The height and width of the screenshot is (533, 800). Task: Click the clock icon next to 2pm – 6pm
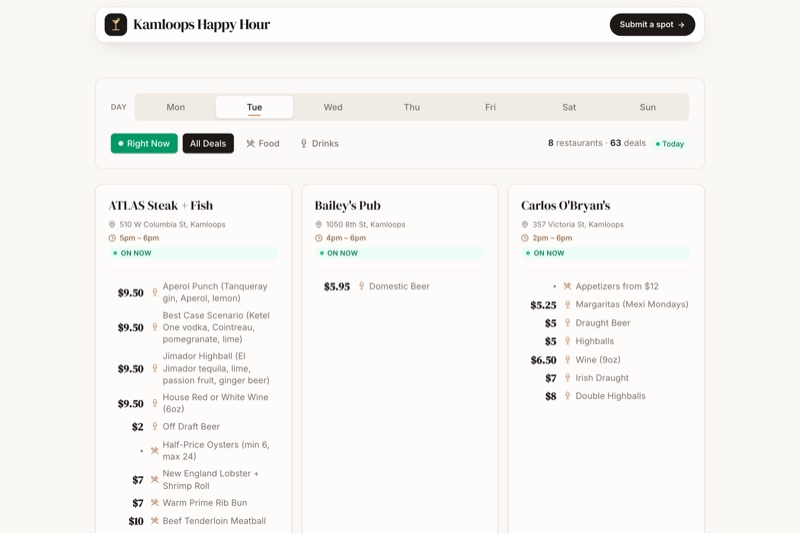[525, 238]
